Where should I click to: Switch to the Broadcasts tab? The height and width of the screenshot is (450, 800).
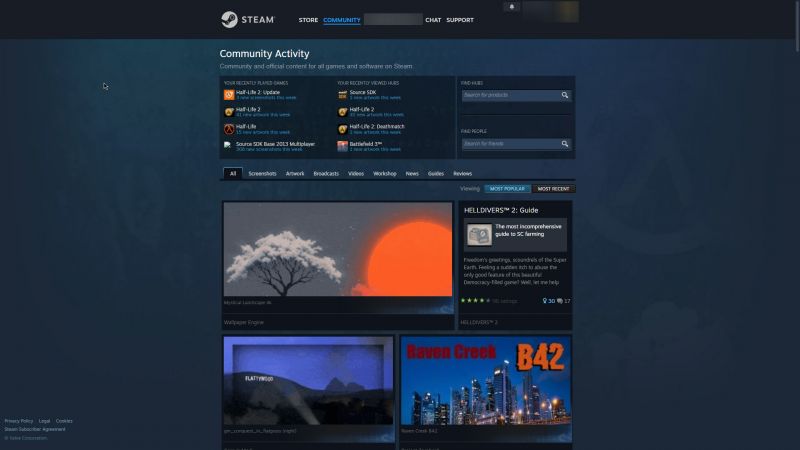point(326,173)
